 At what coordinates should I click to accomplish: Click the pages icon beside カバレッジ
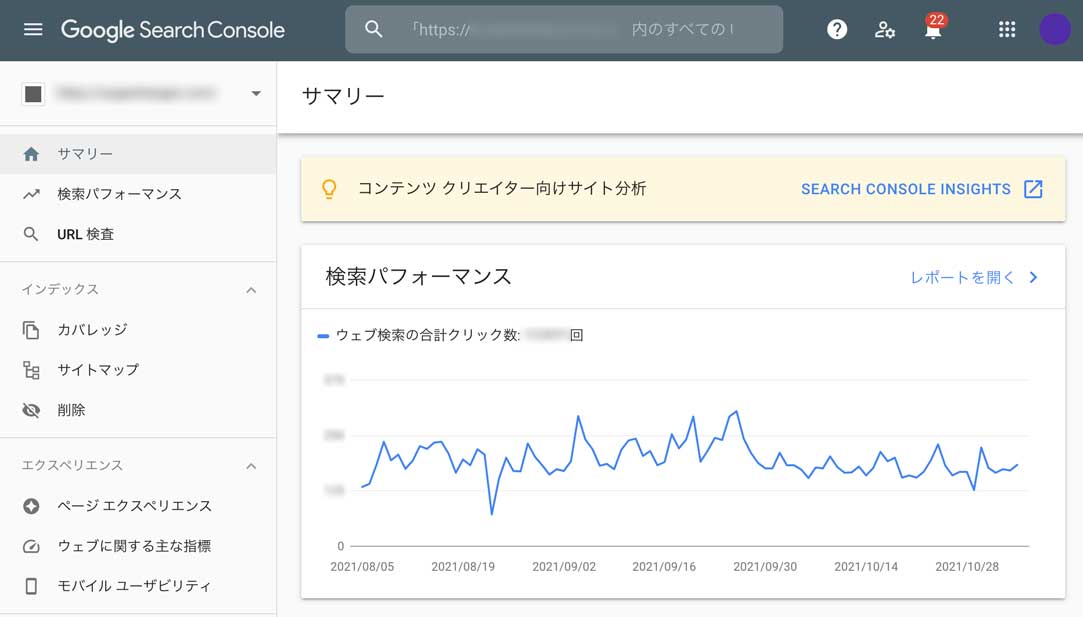click(31, 330)
